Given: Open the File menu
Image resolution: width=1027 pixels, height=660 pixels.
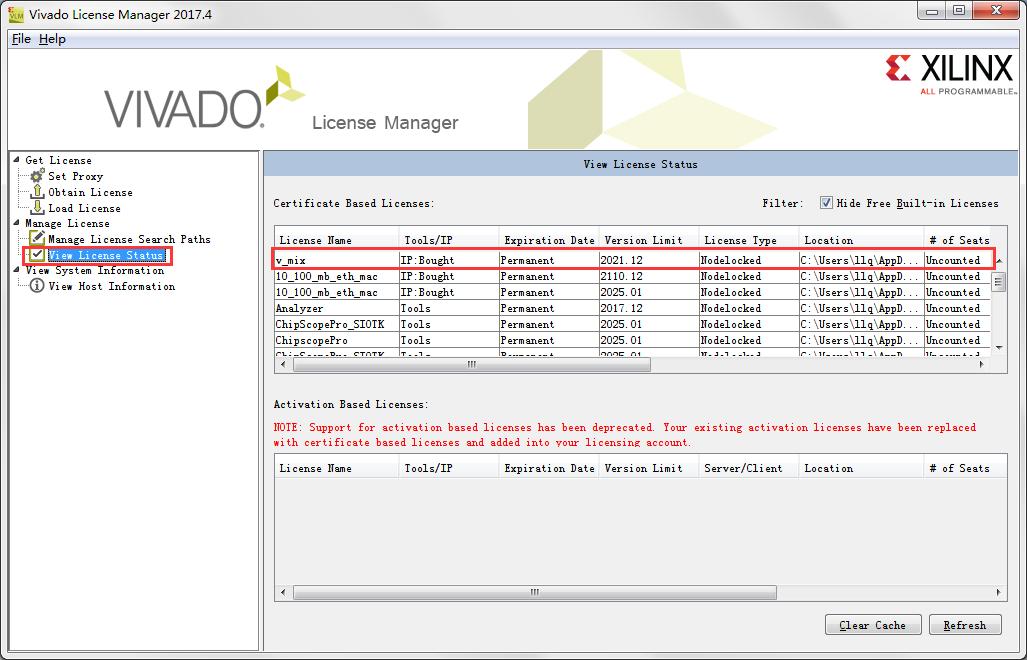Looking at the screenshot, I should [x=21, y=39].
